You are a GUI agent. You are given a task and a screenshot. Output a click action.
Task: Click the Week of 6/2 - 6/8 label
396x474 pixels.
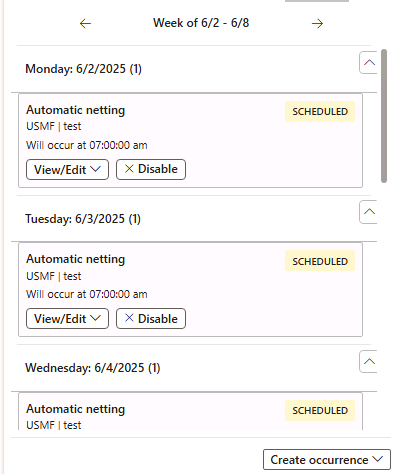[x=201, y=23]
